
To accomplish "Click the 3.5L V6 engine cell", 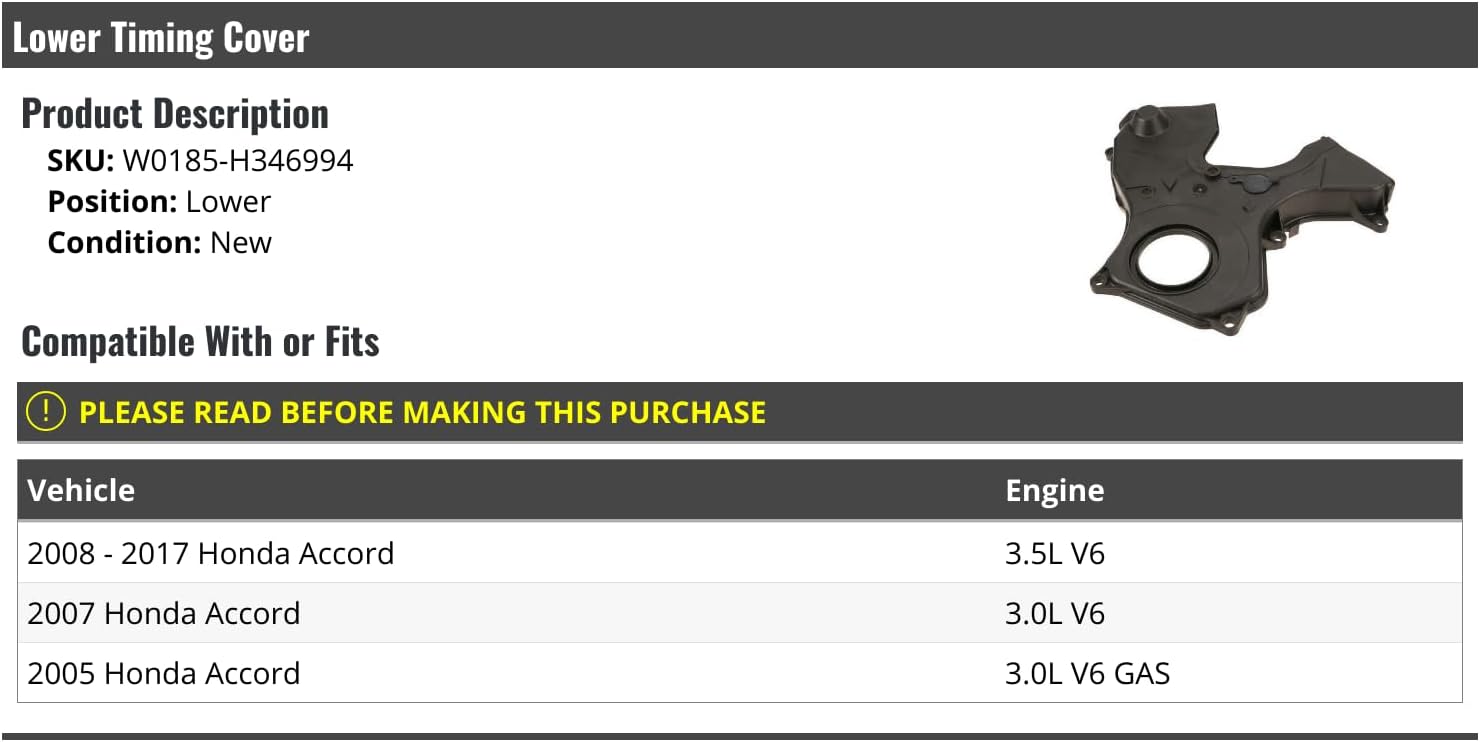I will point(1054,553).
